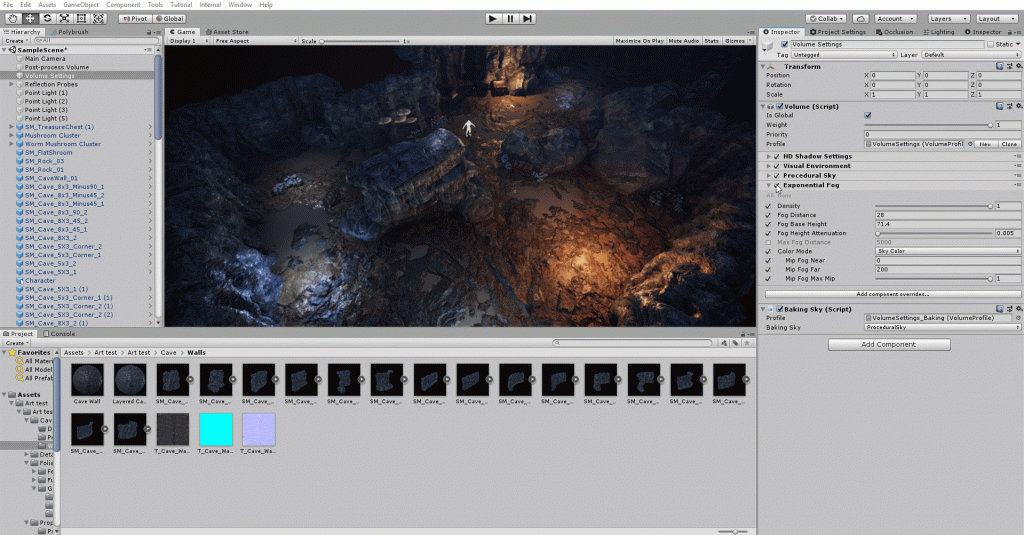The width and height of the screenshot is (1024, 535).
Task: Start Play mode
Action: pyautogui.click(x=493, y=18)
